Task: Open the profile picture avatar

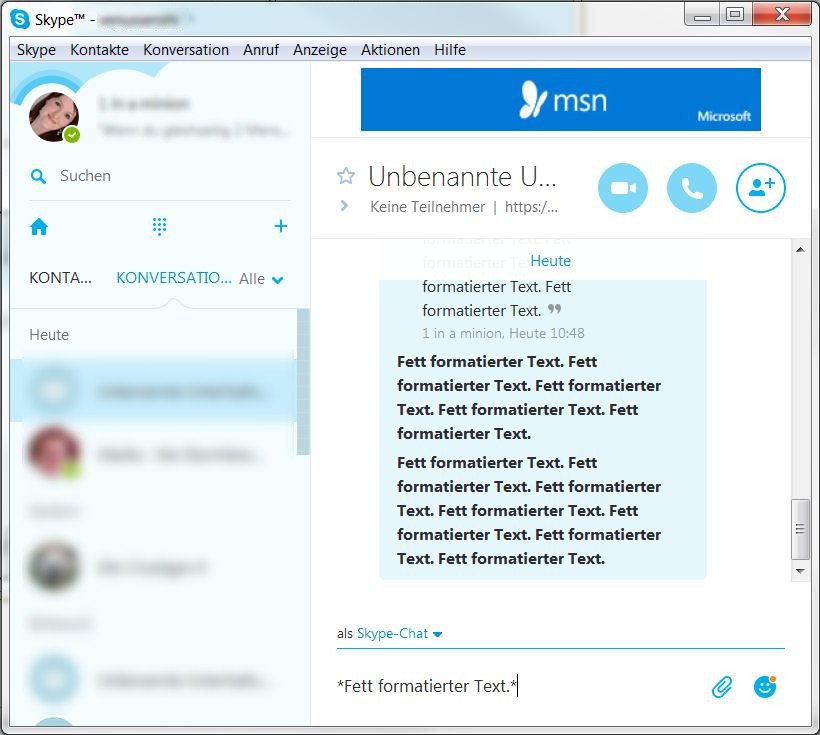Action: click(54, 117)
